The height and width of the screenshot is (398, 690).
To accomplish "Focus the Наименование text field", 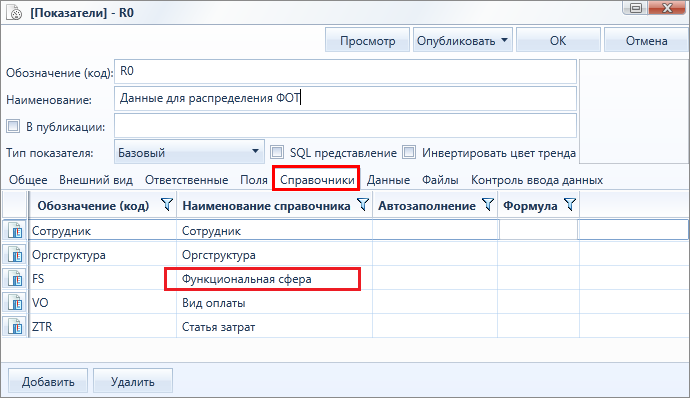I will click(345, 98).
